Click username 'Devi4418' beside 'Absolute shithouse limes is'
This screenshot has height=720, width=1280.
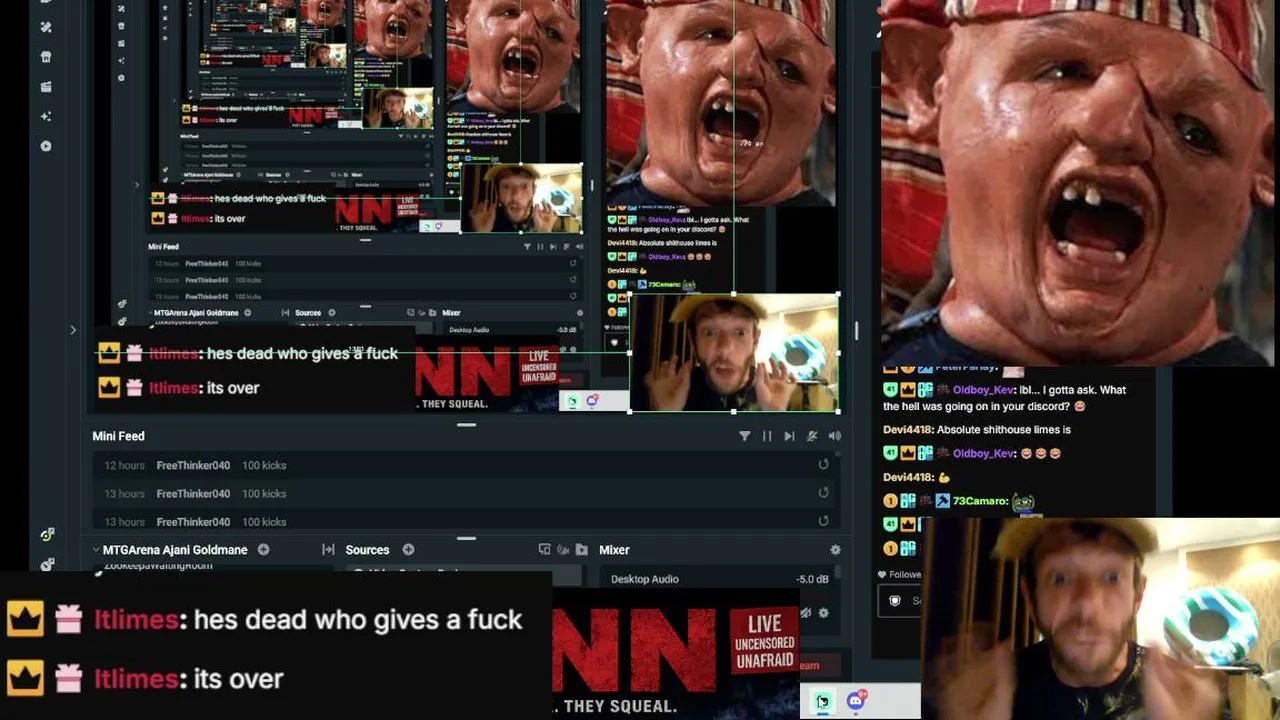pos(908,430)
